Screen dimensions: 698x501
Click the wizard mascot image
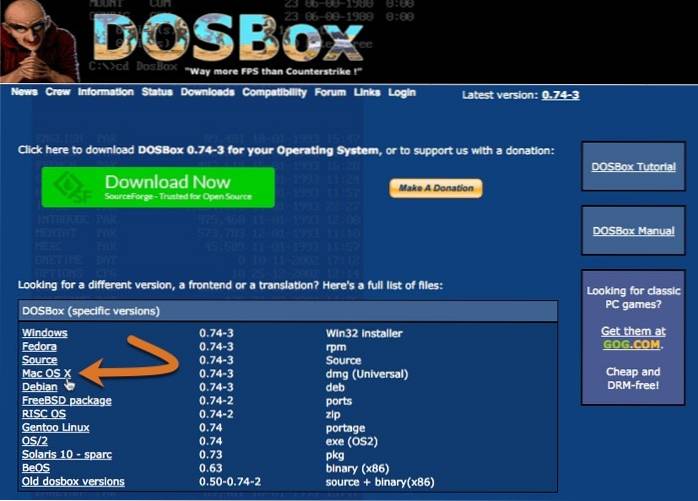tap(40, 40)
